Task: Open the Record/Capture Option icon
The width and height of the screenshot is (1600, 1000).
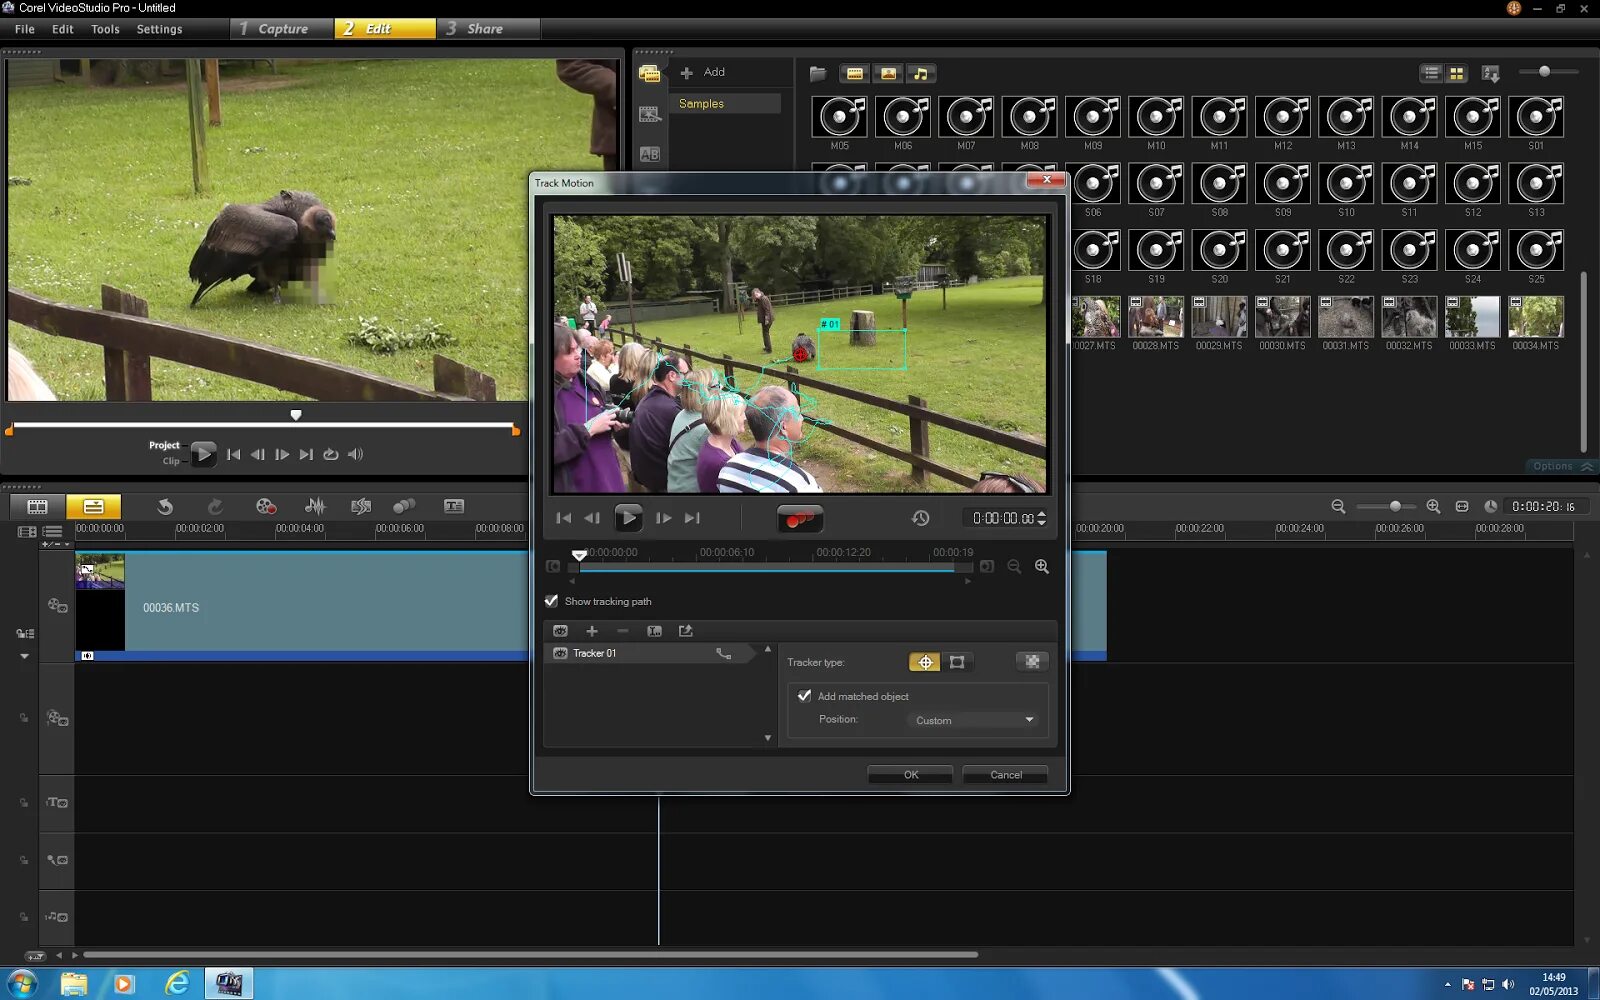Action: click(x=265, y=507)
